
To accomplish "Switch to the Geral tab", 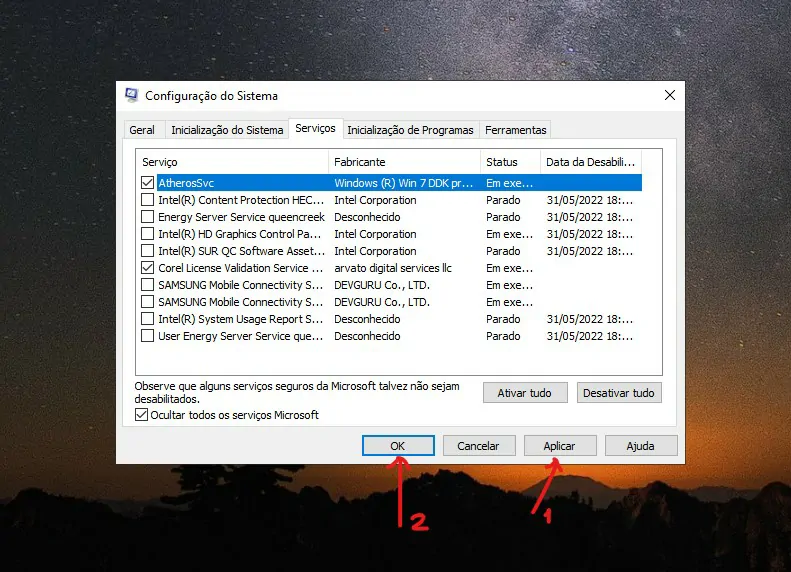I will (142, 130).
